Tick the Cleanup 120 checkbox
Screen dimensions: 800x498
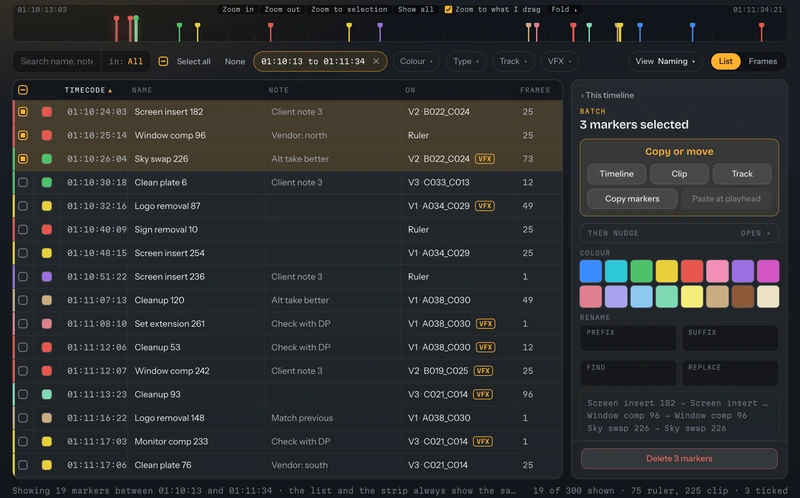click(23, 300)
